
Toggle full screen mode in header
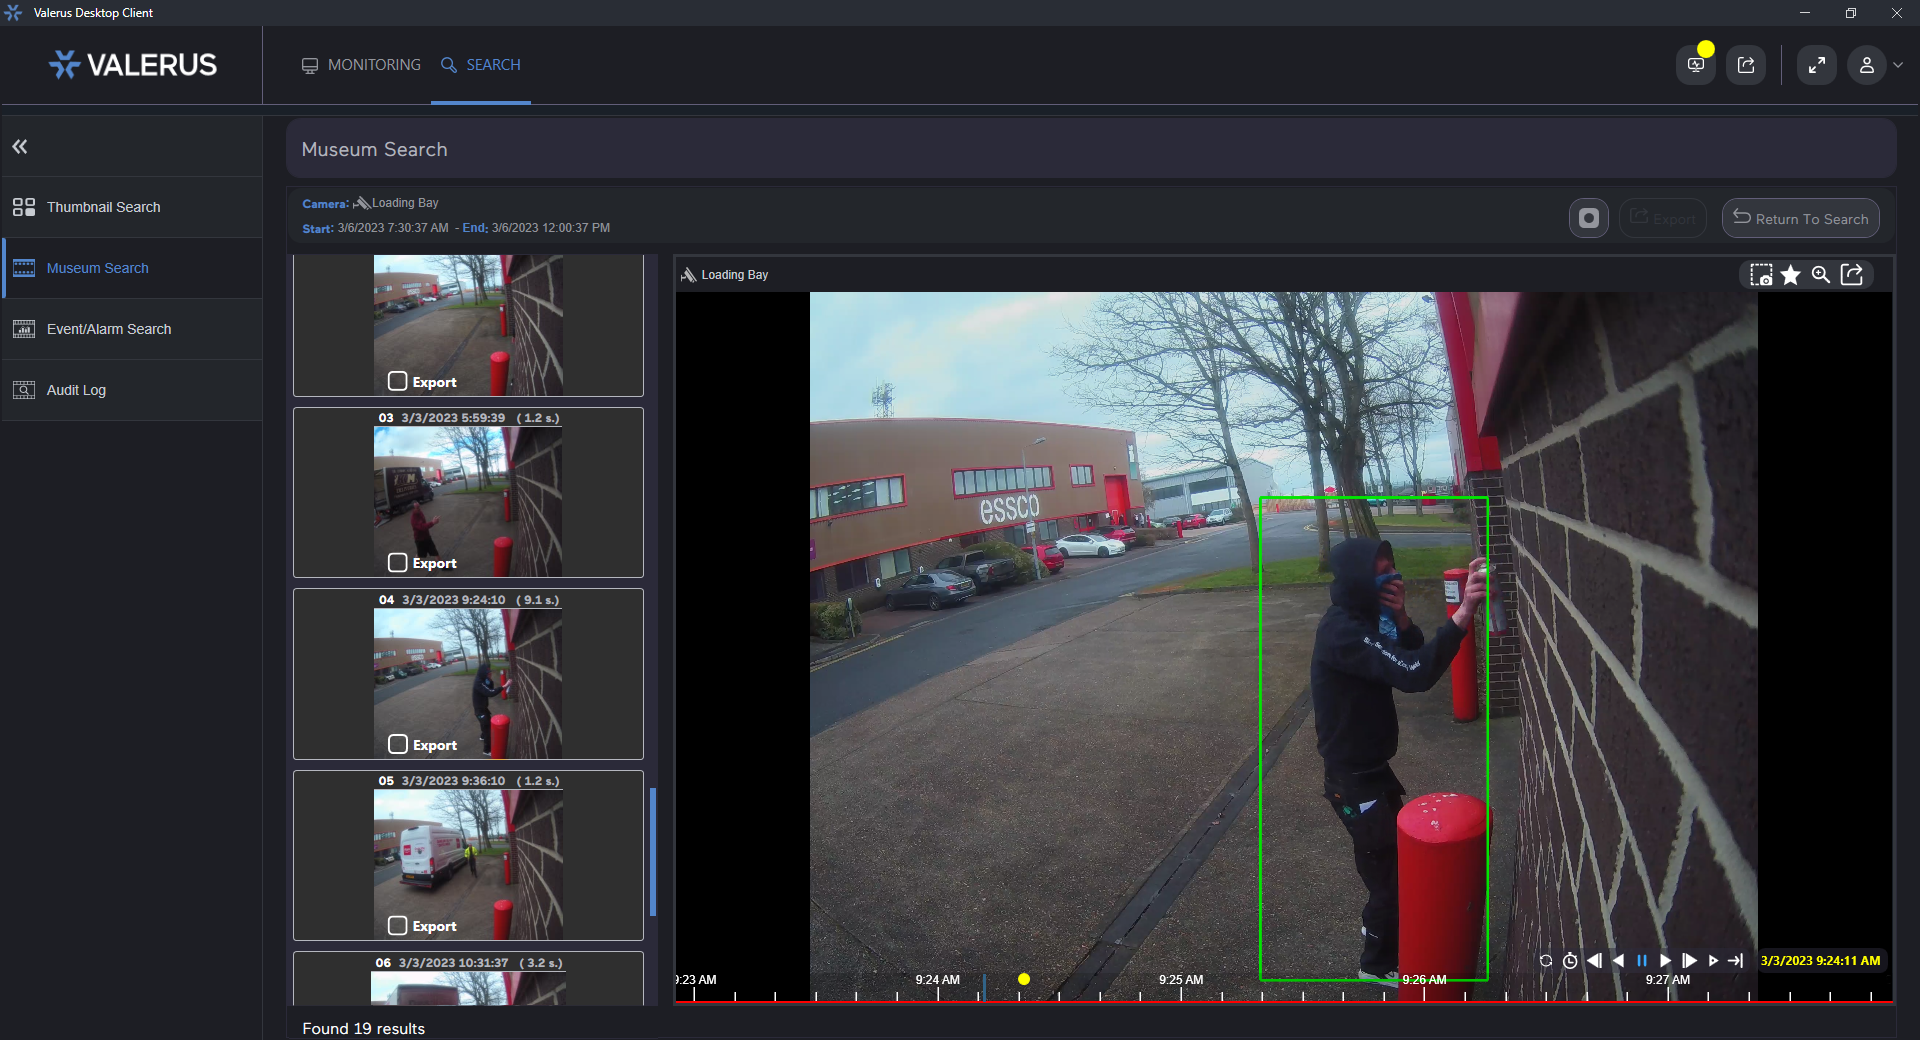click(1816, 65)
